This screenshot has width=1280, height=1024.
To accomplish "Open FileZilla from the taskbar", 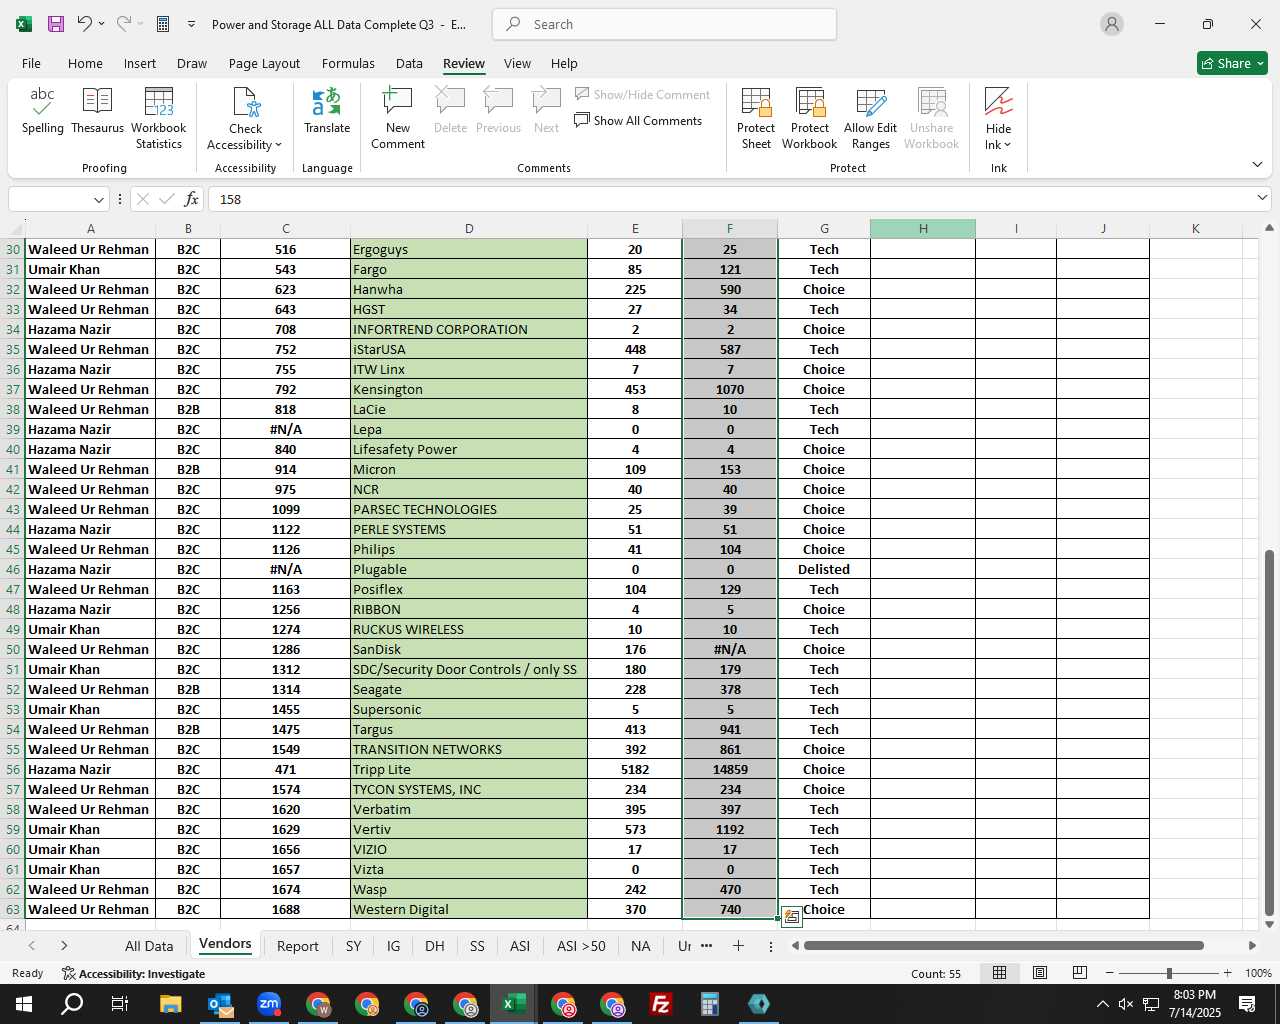I will tap(661, 1004).
